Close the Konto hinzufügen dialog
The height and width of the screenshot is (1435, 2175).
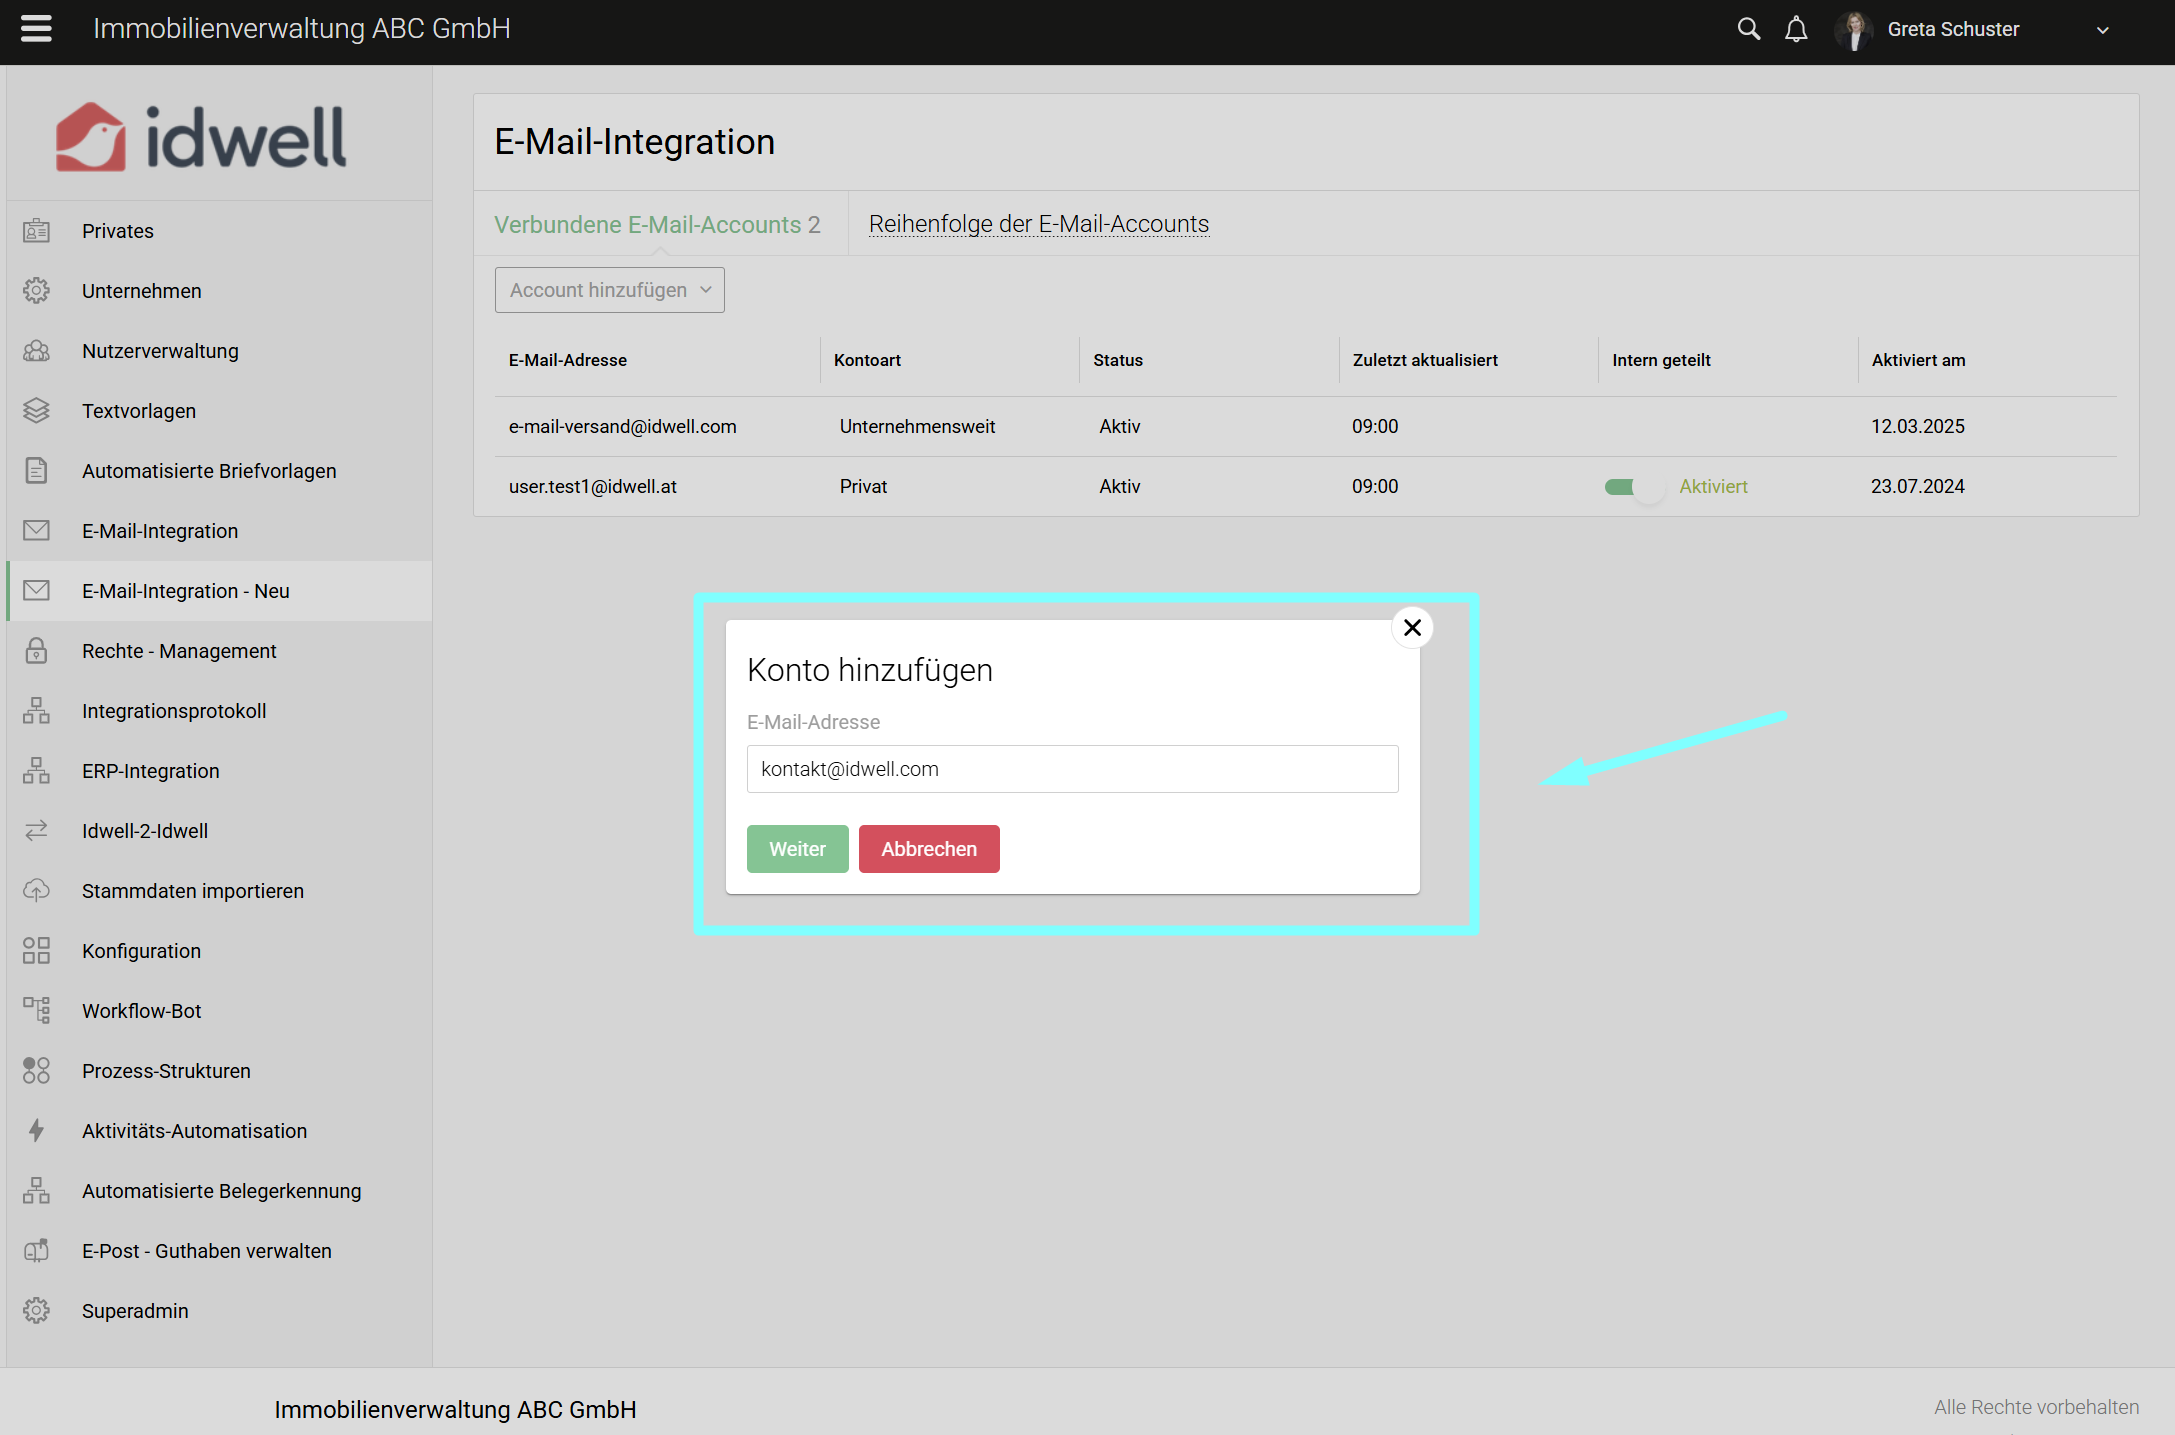[1412, 627]
